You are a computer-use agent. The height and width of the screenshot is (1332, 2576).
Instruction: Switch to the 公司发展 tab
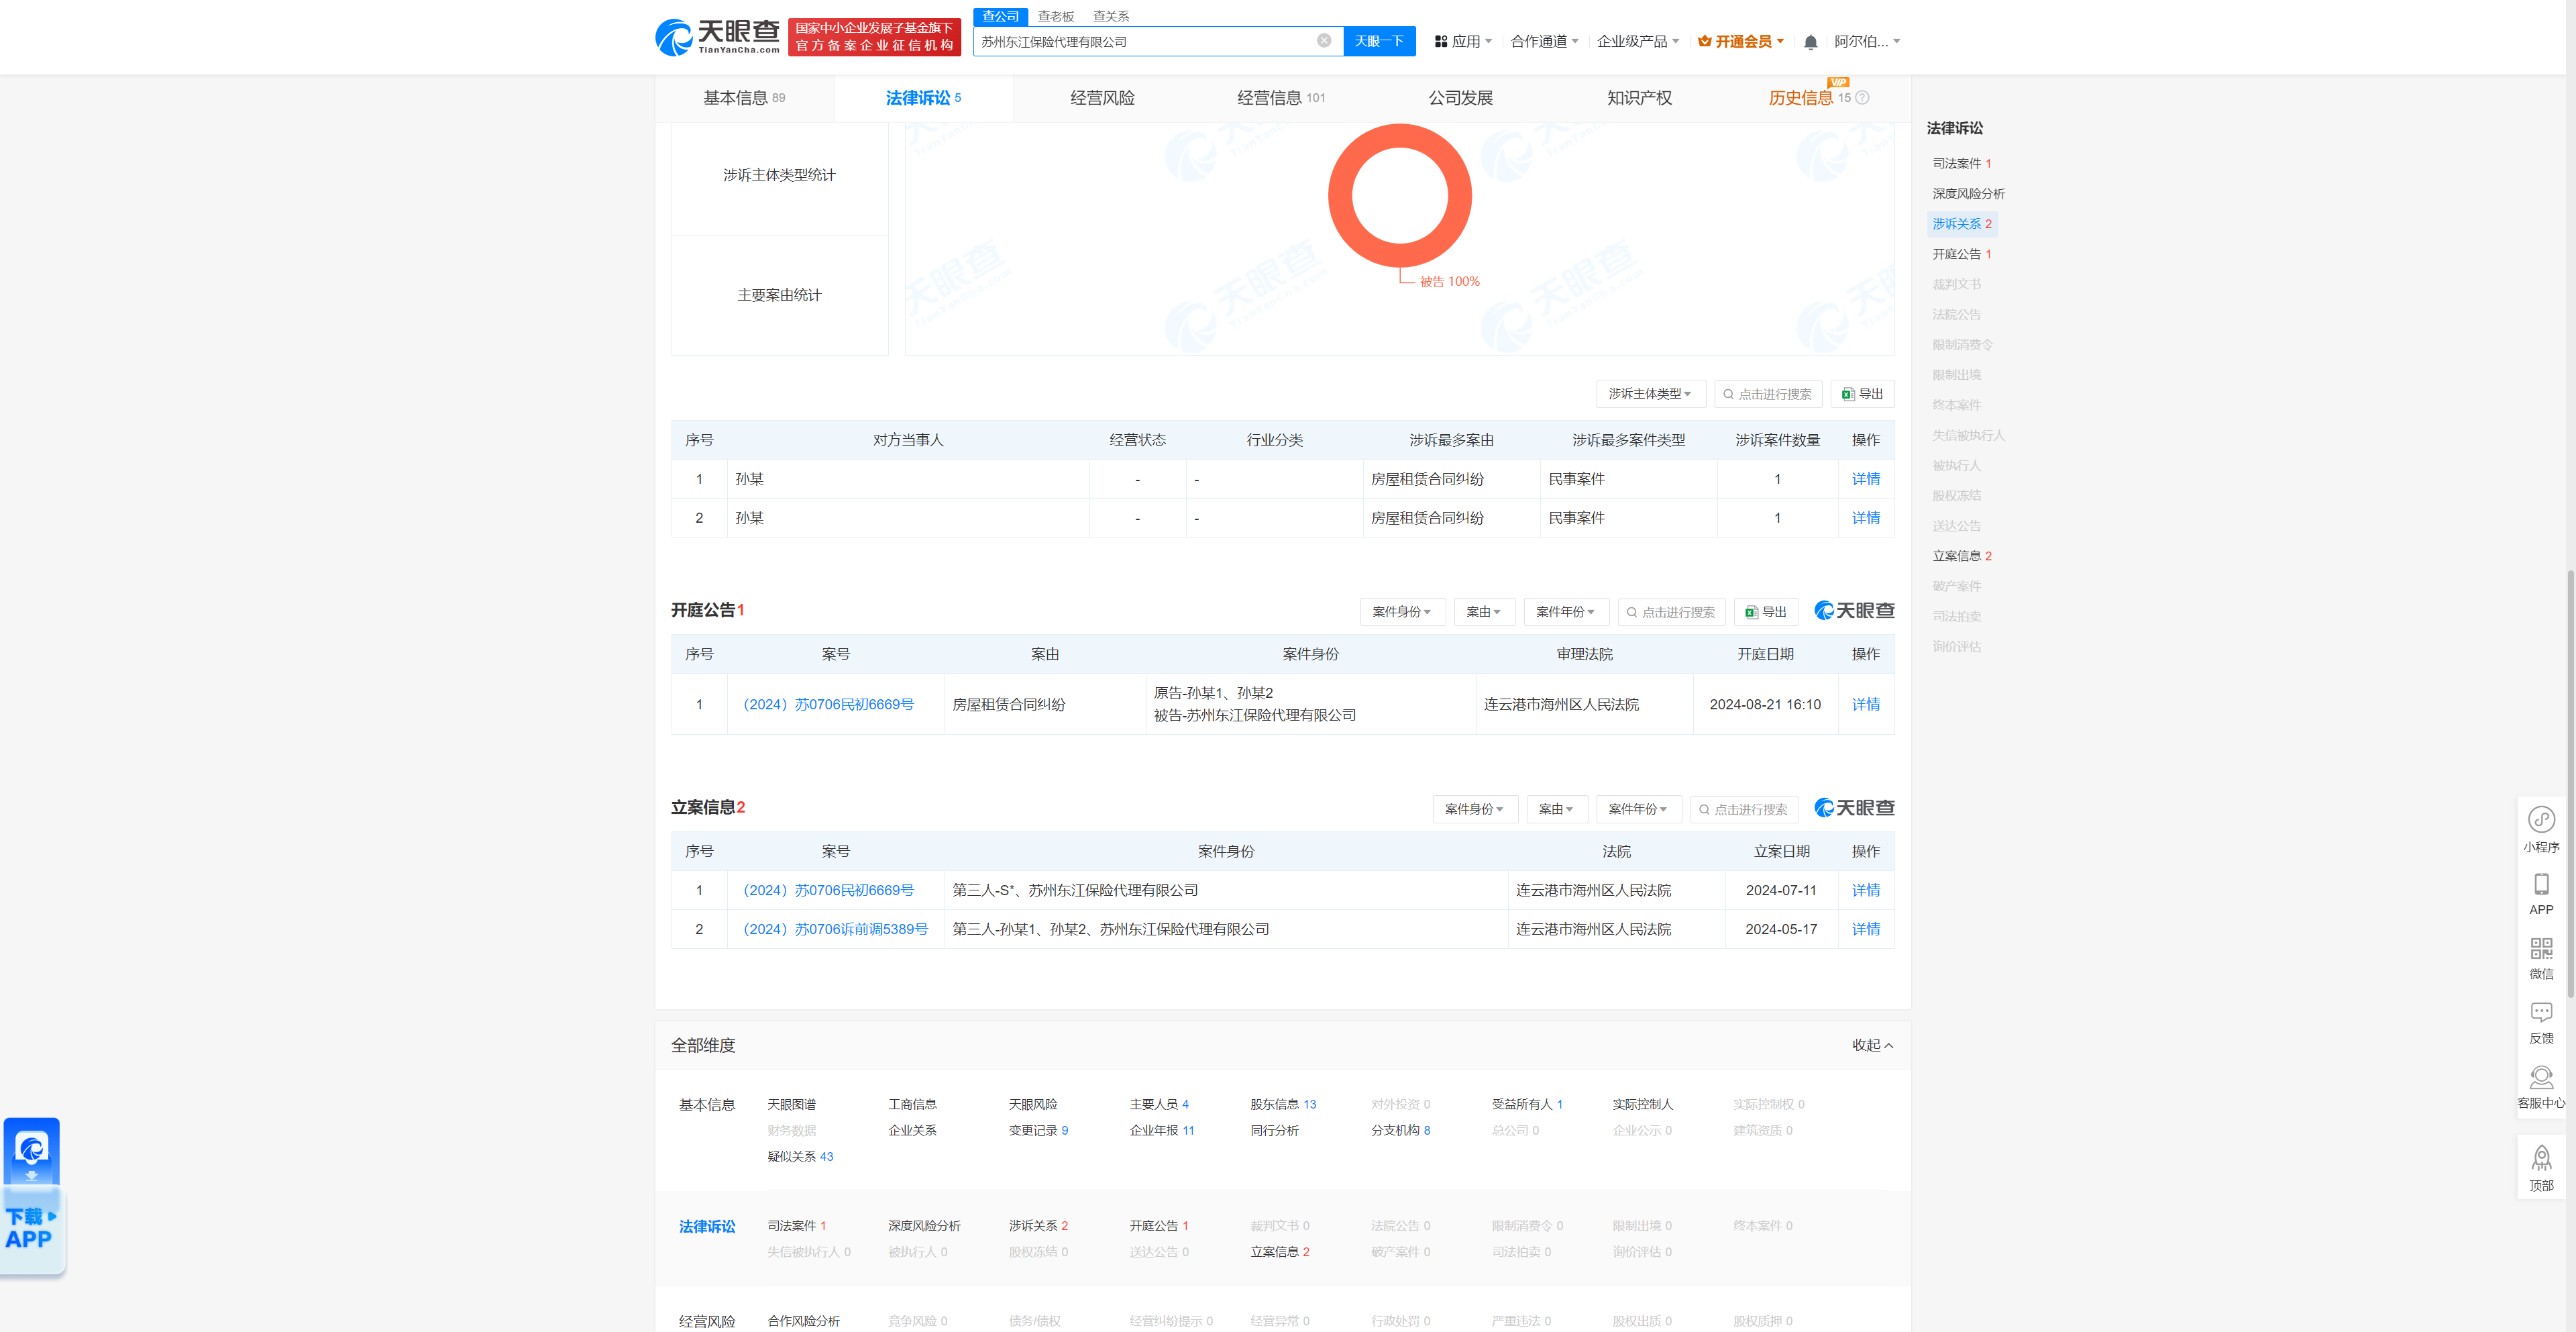pyautogui.click(x=1460, y=98)
